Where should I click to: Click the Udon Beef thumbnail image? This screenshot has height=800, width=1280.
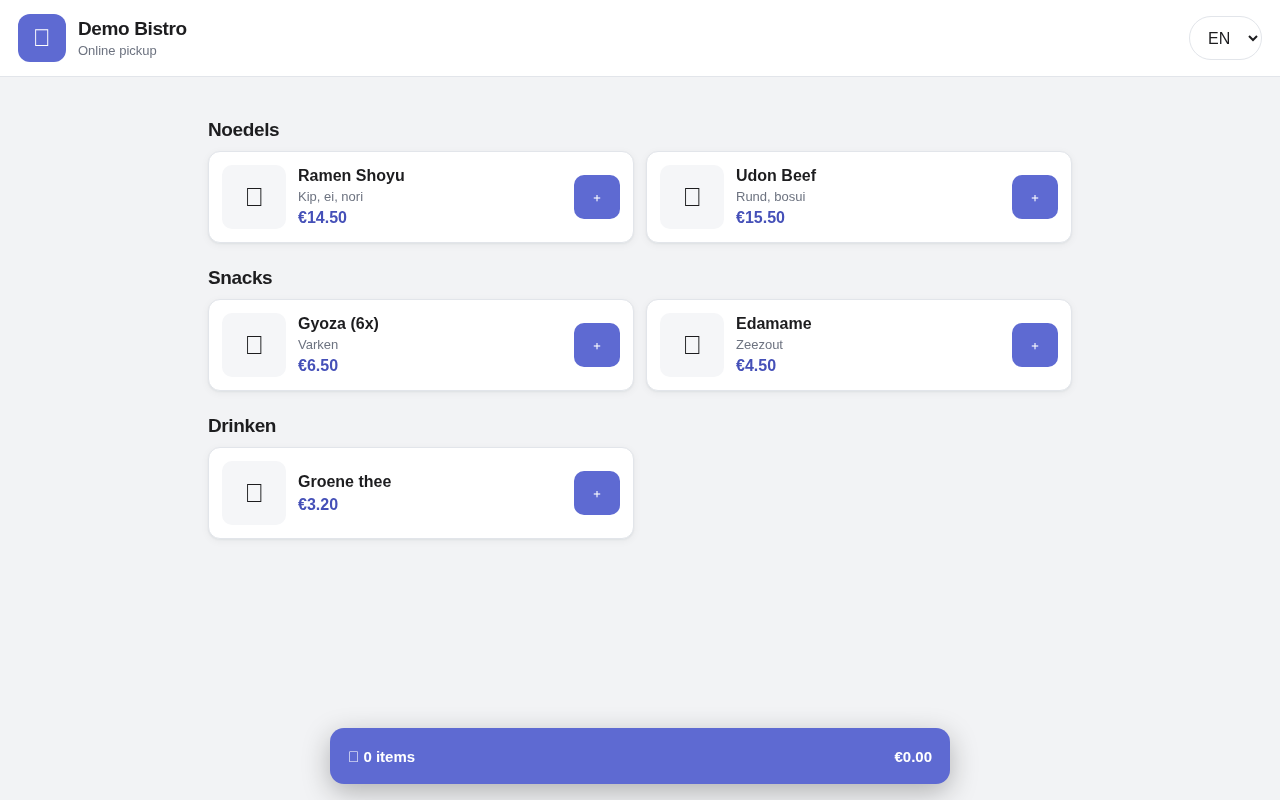[x=692, y=197]
